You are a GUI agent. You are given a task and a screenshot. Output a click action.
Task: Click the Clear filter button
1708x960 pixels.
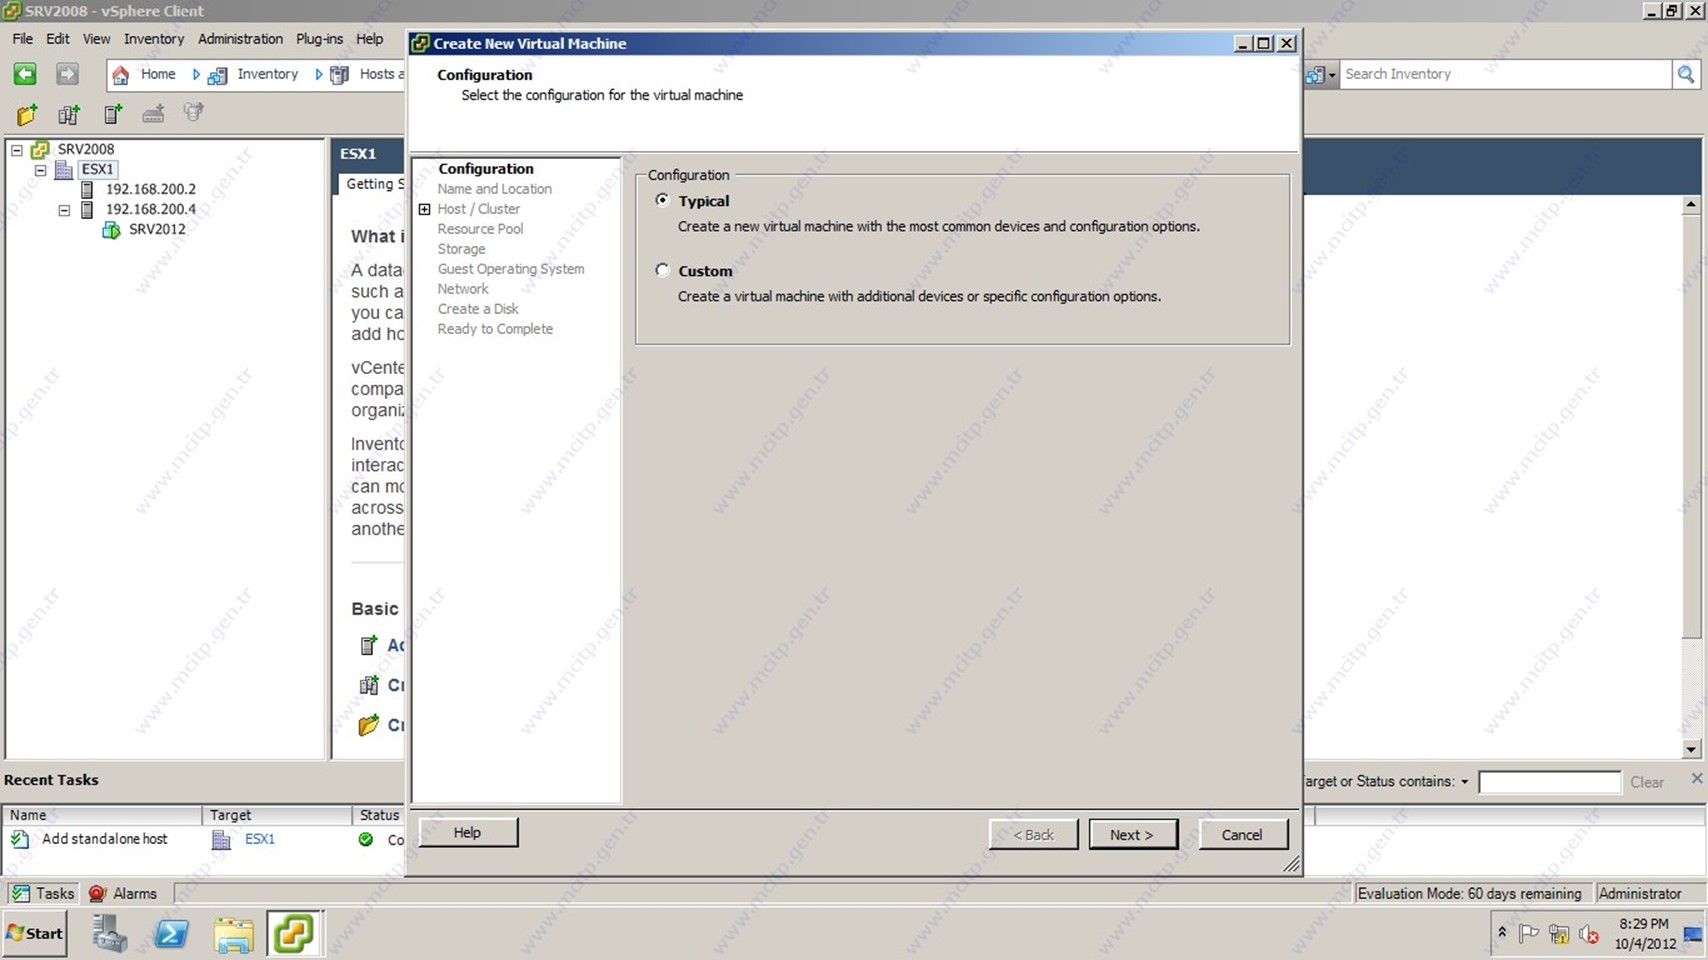[1647, 782]
